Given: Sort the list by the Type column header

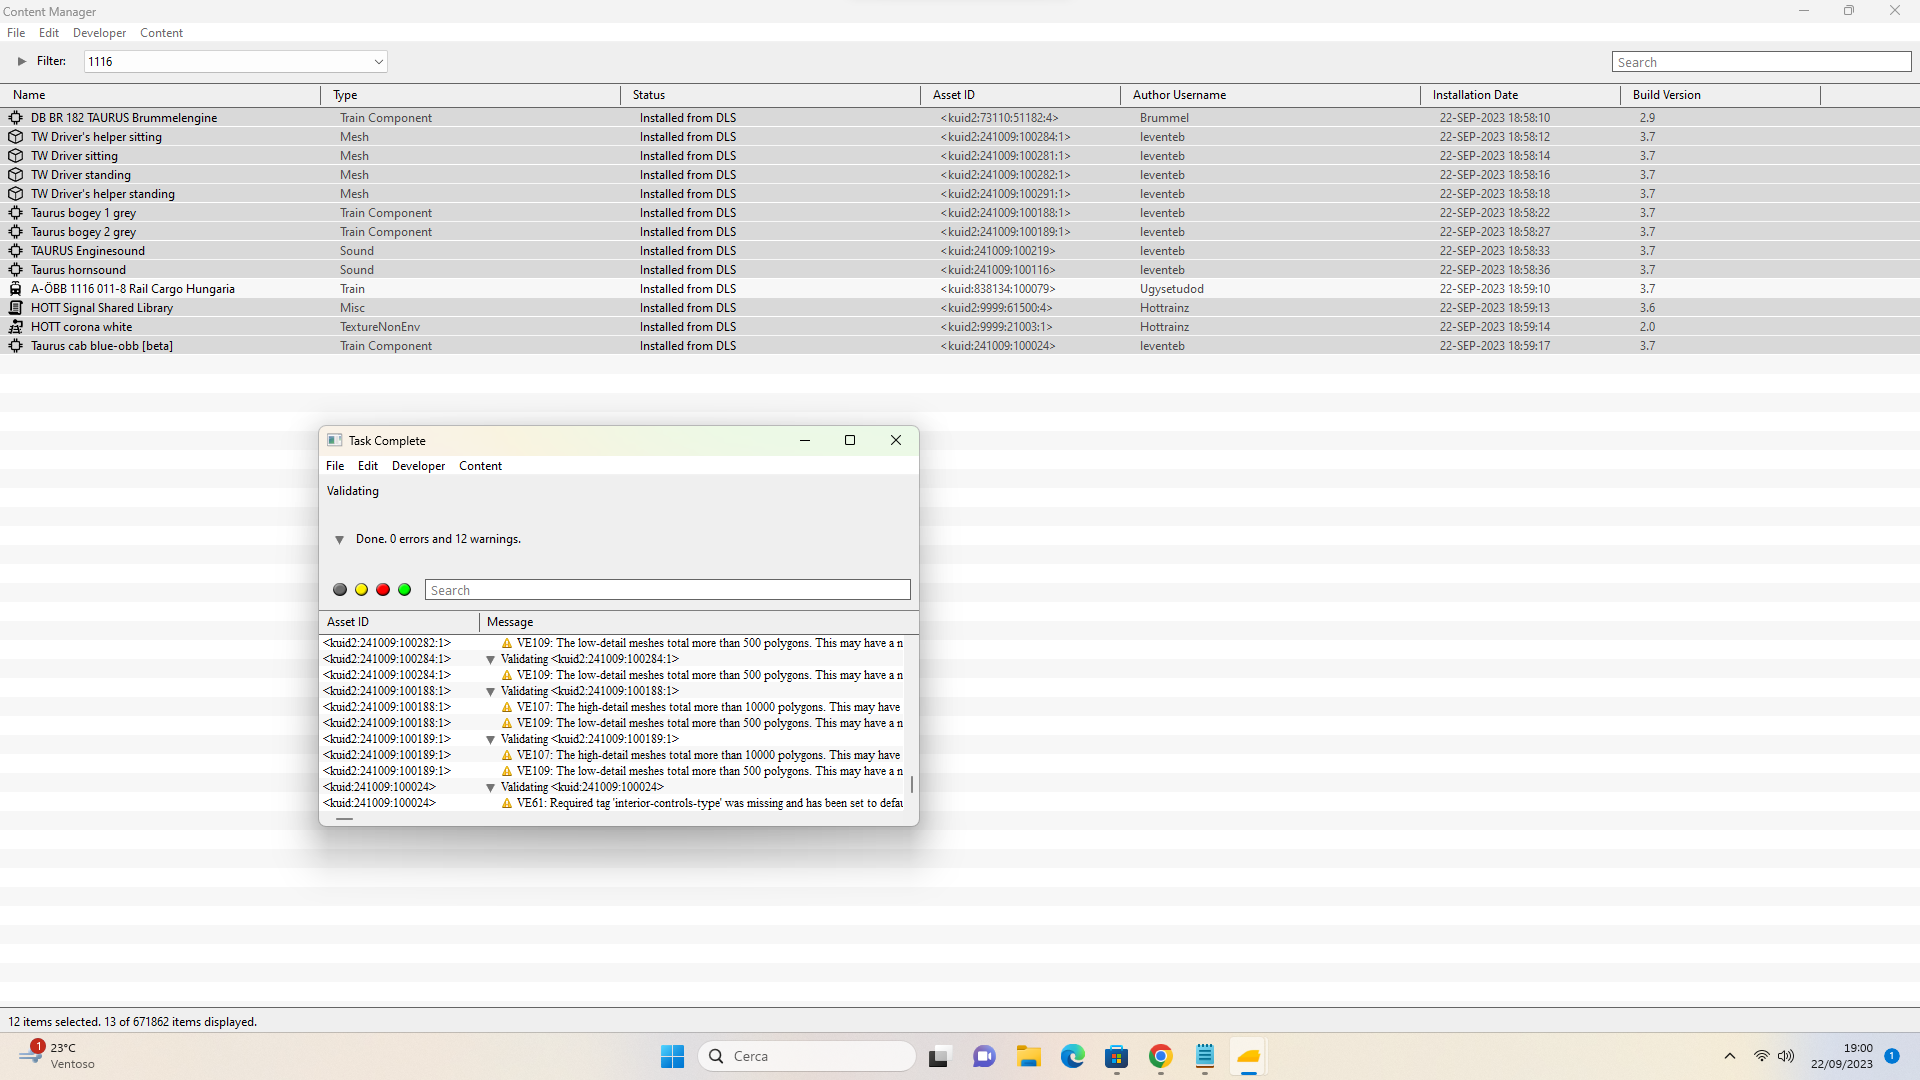Looking at the screenshot, I should 470,95.
